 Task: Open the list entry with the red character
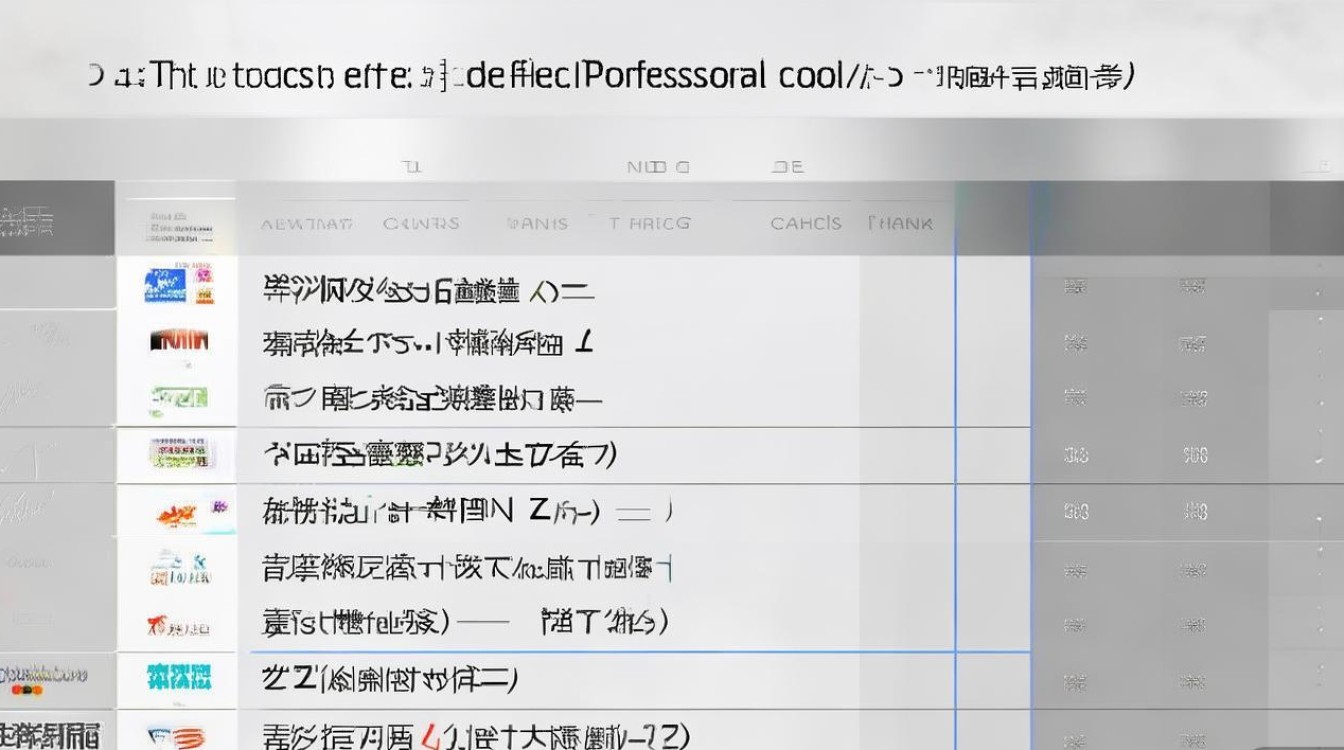click(475, 736)
